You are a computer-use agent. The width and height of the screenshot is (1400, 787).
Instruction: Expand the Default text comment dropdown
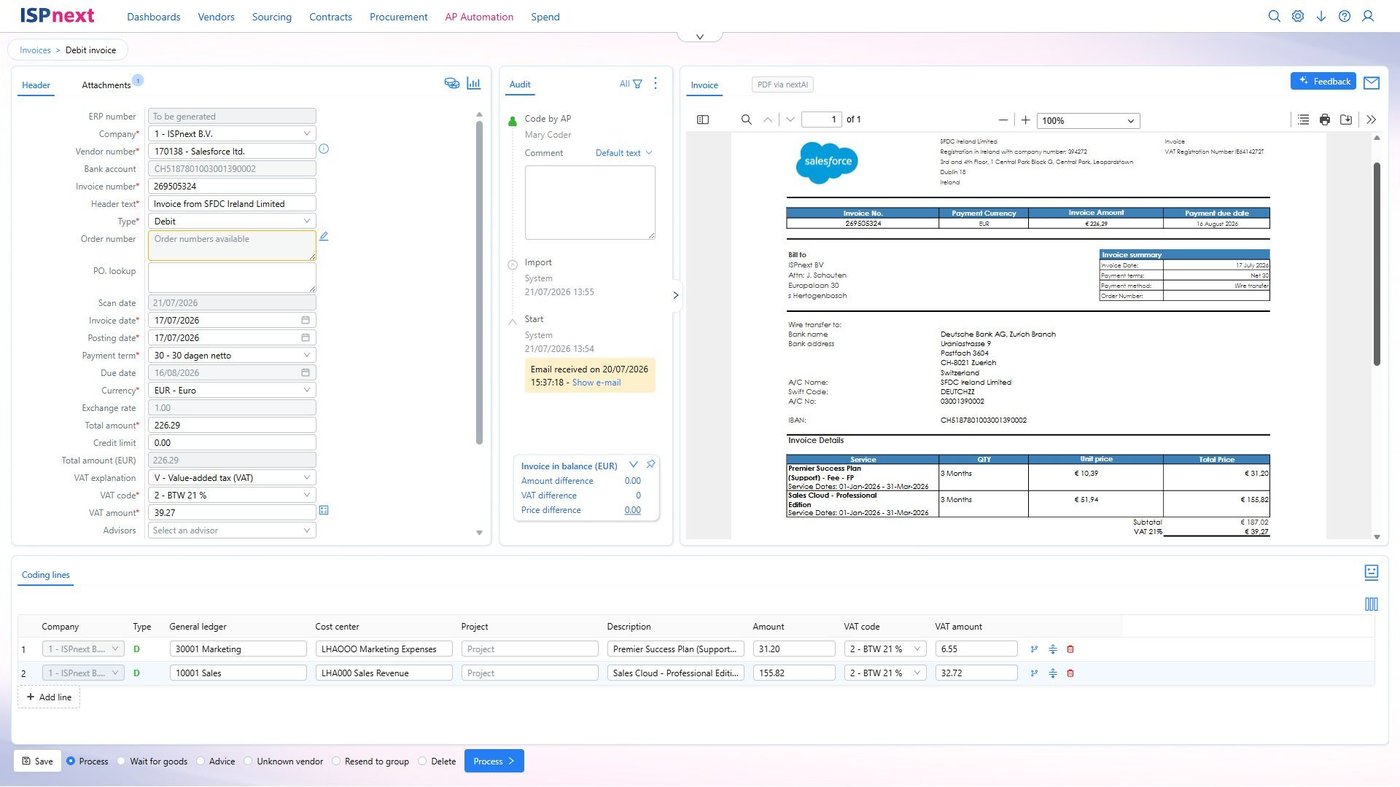[x=624, y=153]
